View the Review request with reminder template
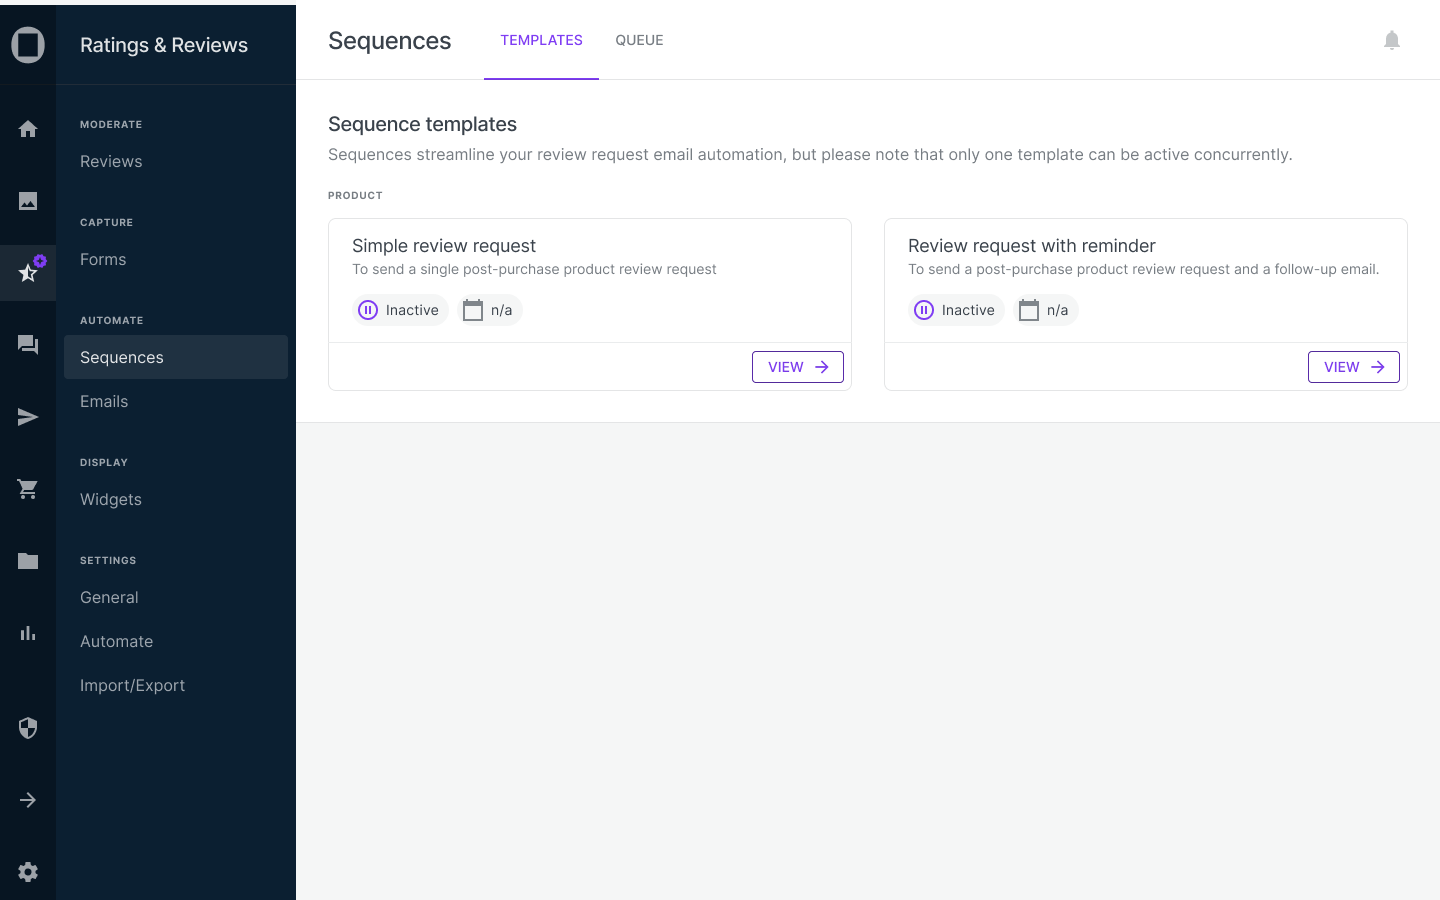The width and height of the screenshot is (1440, 900). pyautogui.click(x=1353, y=367)
